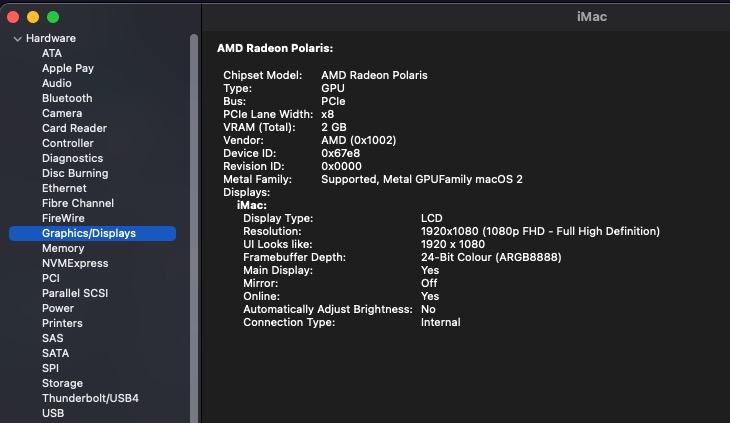Open the Memory section
730x423 pixels.
pyautogui.click(x=63, y=248)
